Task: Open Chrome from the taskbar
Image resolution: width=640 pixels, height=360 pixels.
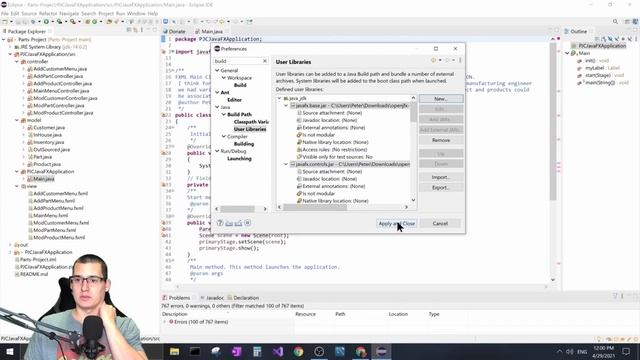Action: 298,351
